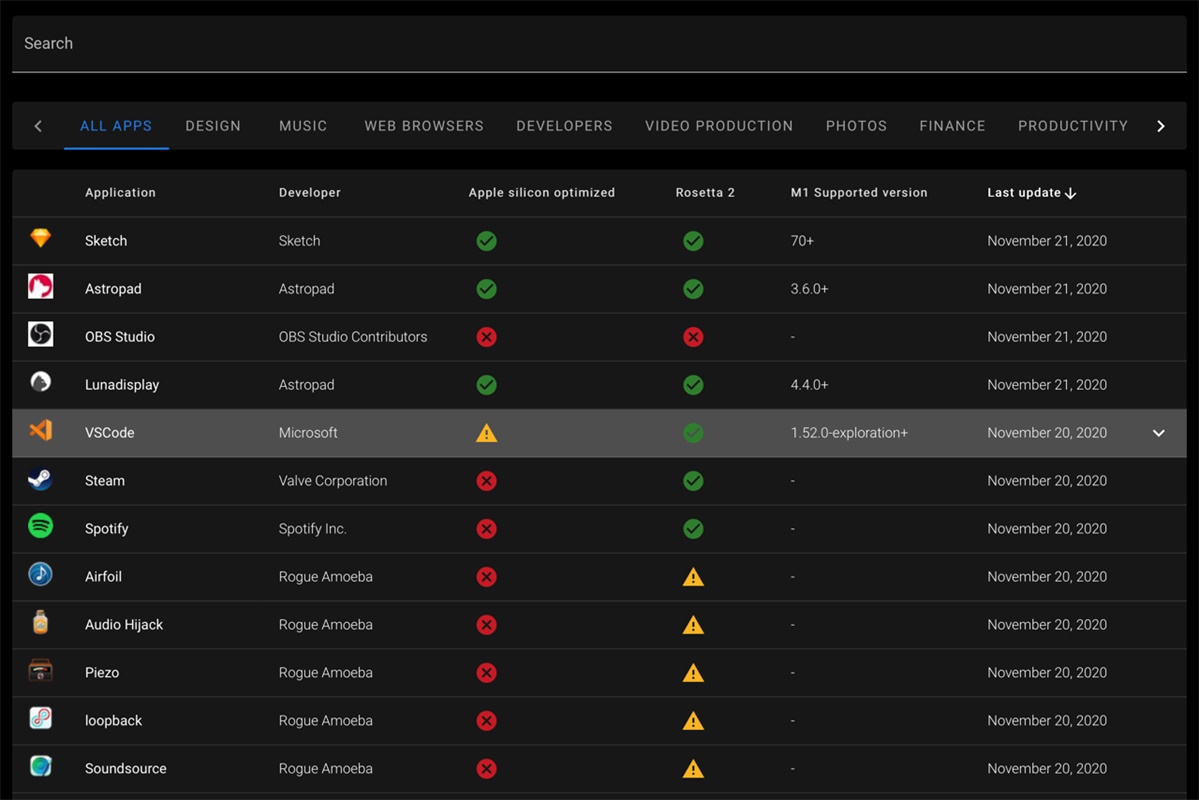This screenshot has height=800, width=1199.
Task: Select the All Apps tab
Action: [116, 126]
